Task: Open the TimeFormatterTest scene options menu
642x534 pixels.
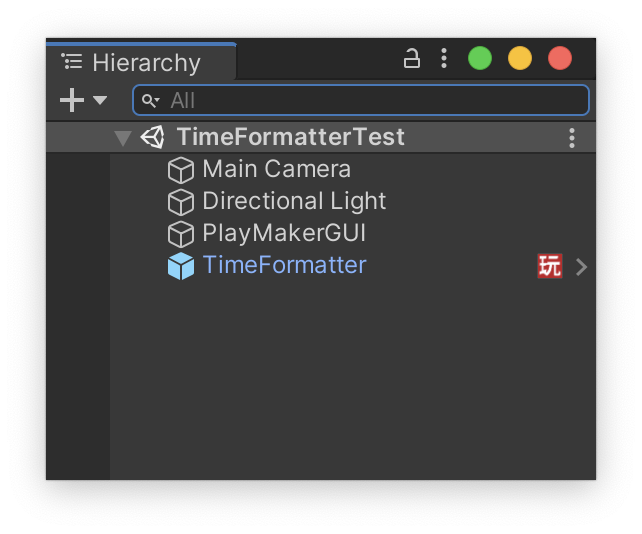Action: 572,138
